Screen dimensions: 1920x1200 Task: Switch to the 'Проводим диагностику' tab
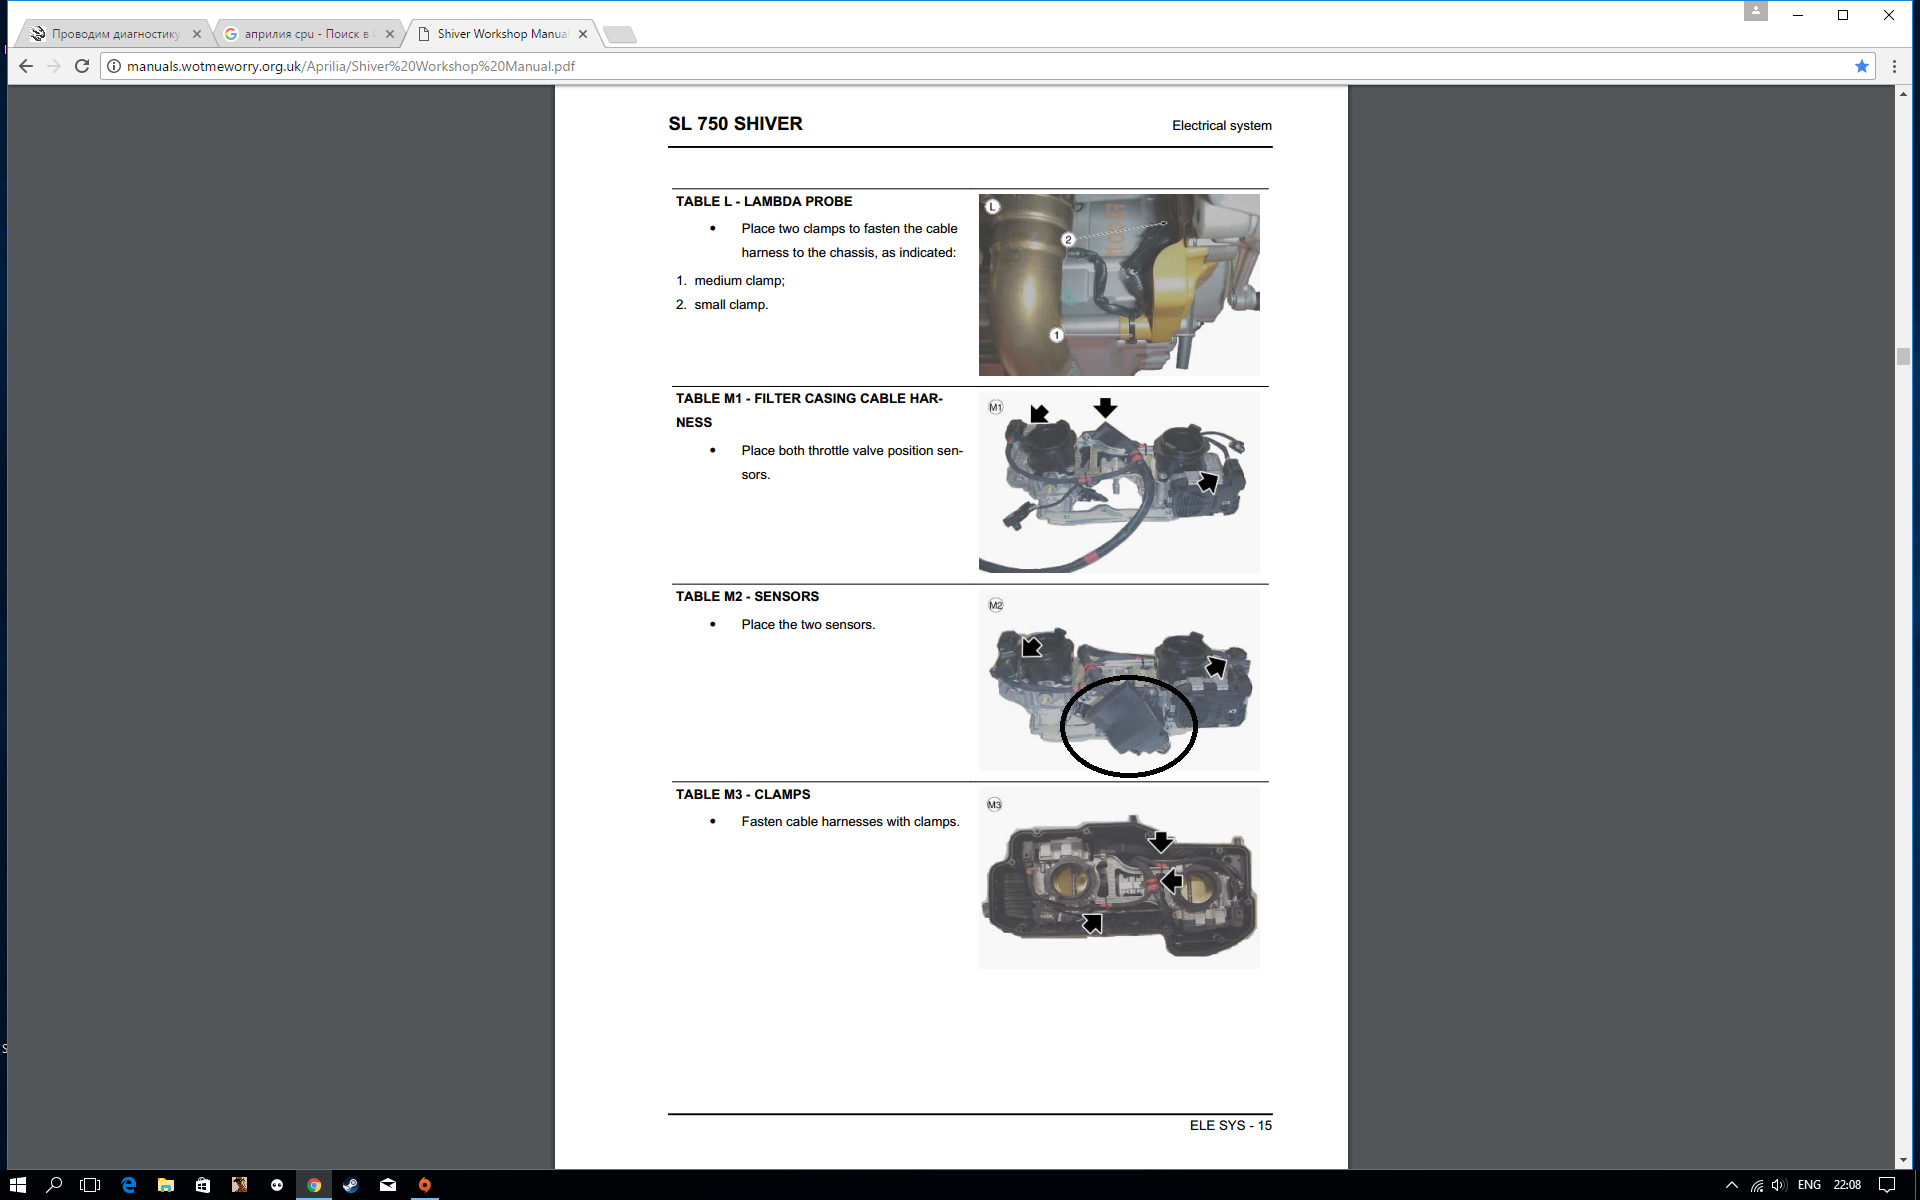(114, 34)
